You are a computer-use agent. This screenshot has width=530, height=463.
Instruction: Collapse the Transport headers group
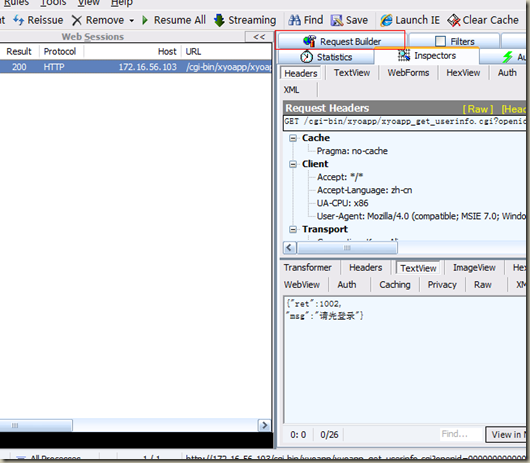coord(293,229)
